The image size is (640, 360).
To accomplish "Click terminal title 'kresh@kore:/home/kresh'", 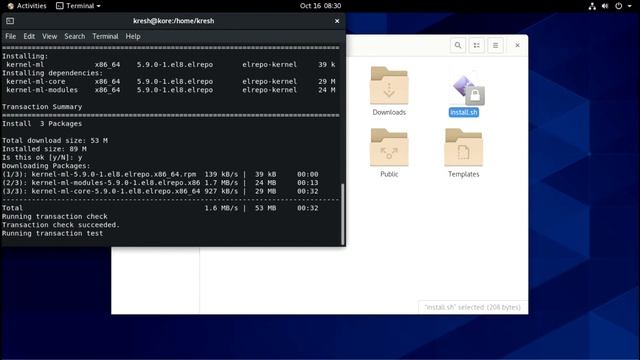I will point(173,21).
